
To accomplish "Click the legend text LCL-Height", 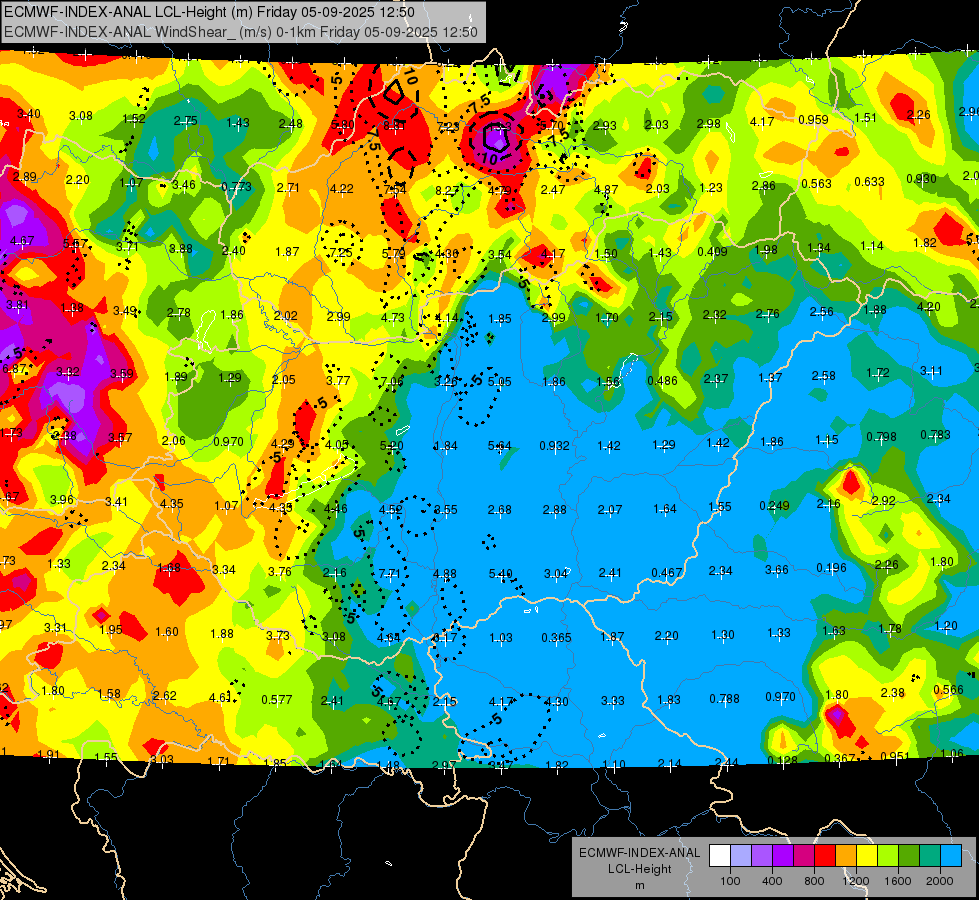I will 639,869.
